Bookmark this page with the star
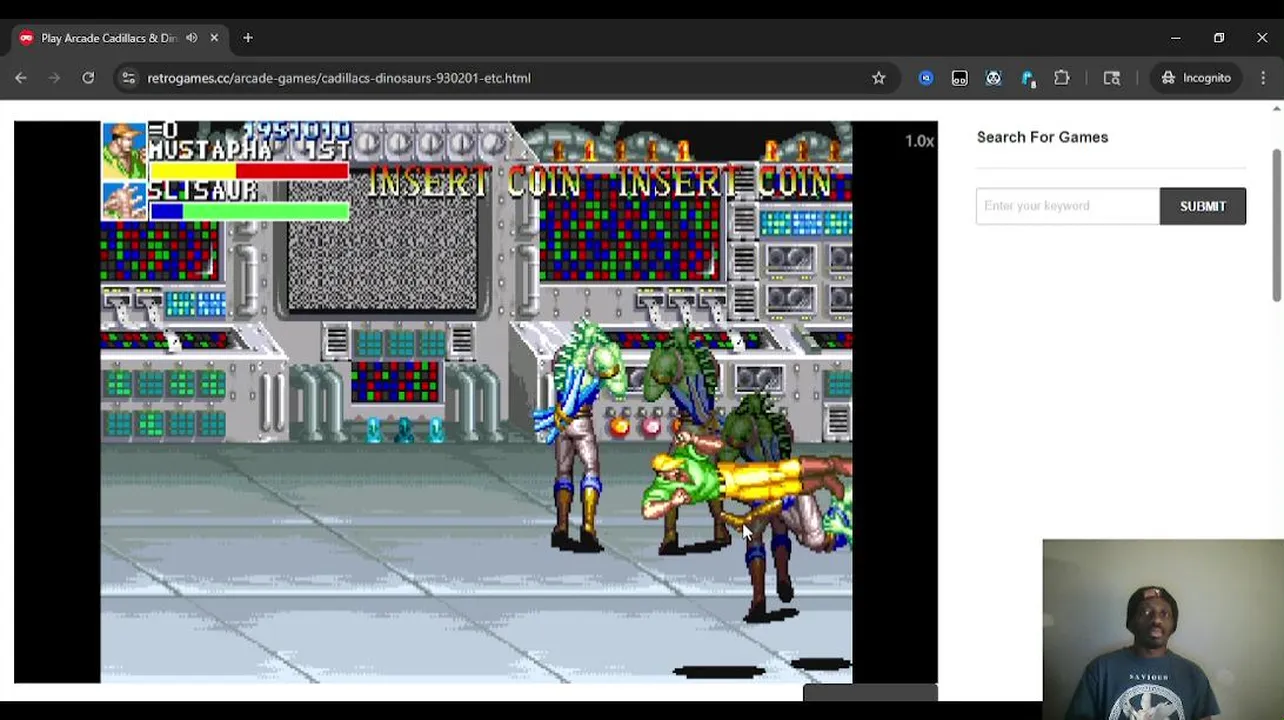Viewport: 1284px width, 720px height. point(879,78)
